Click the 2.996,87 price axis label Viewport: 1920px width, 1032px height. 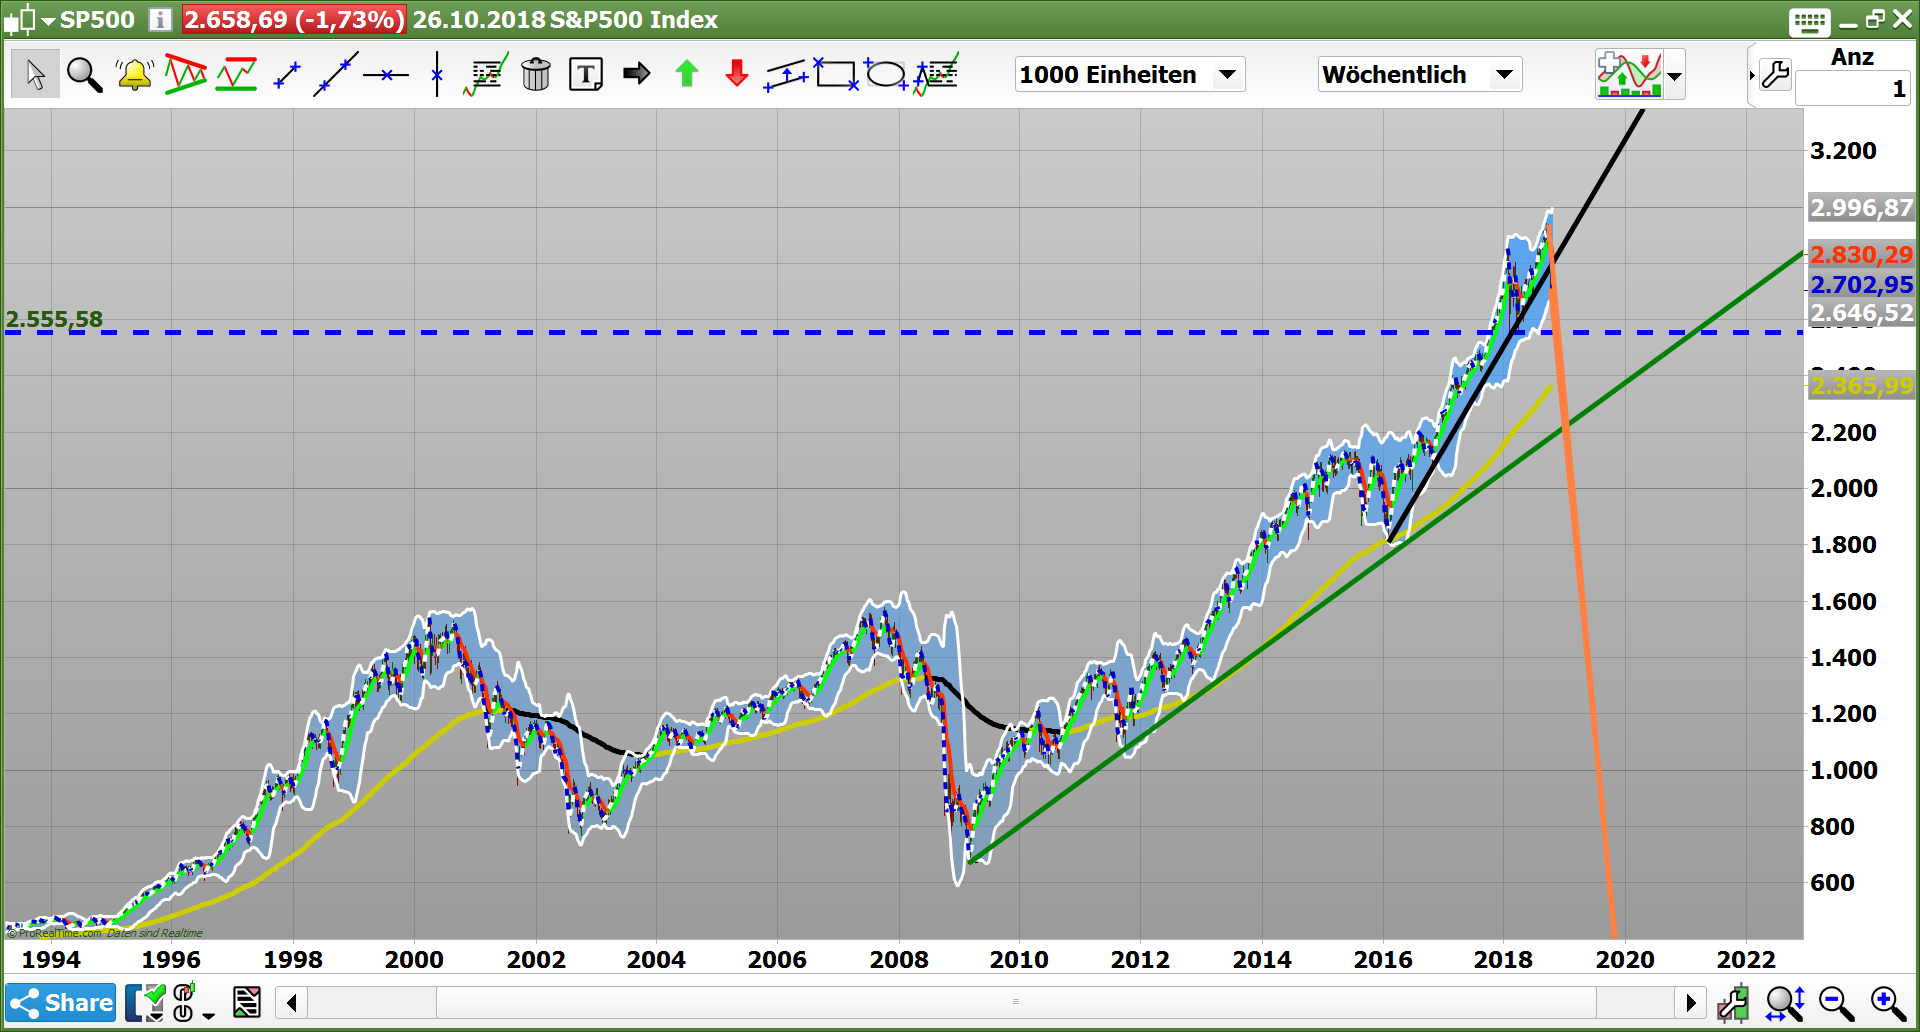point(1861,208)
